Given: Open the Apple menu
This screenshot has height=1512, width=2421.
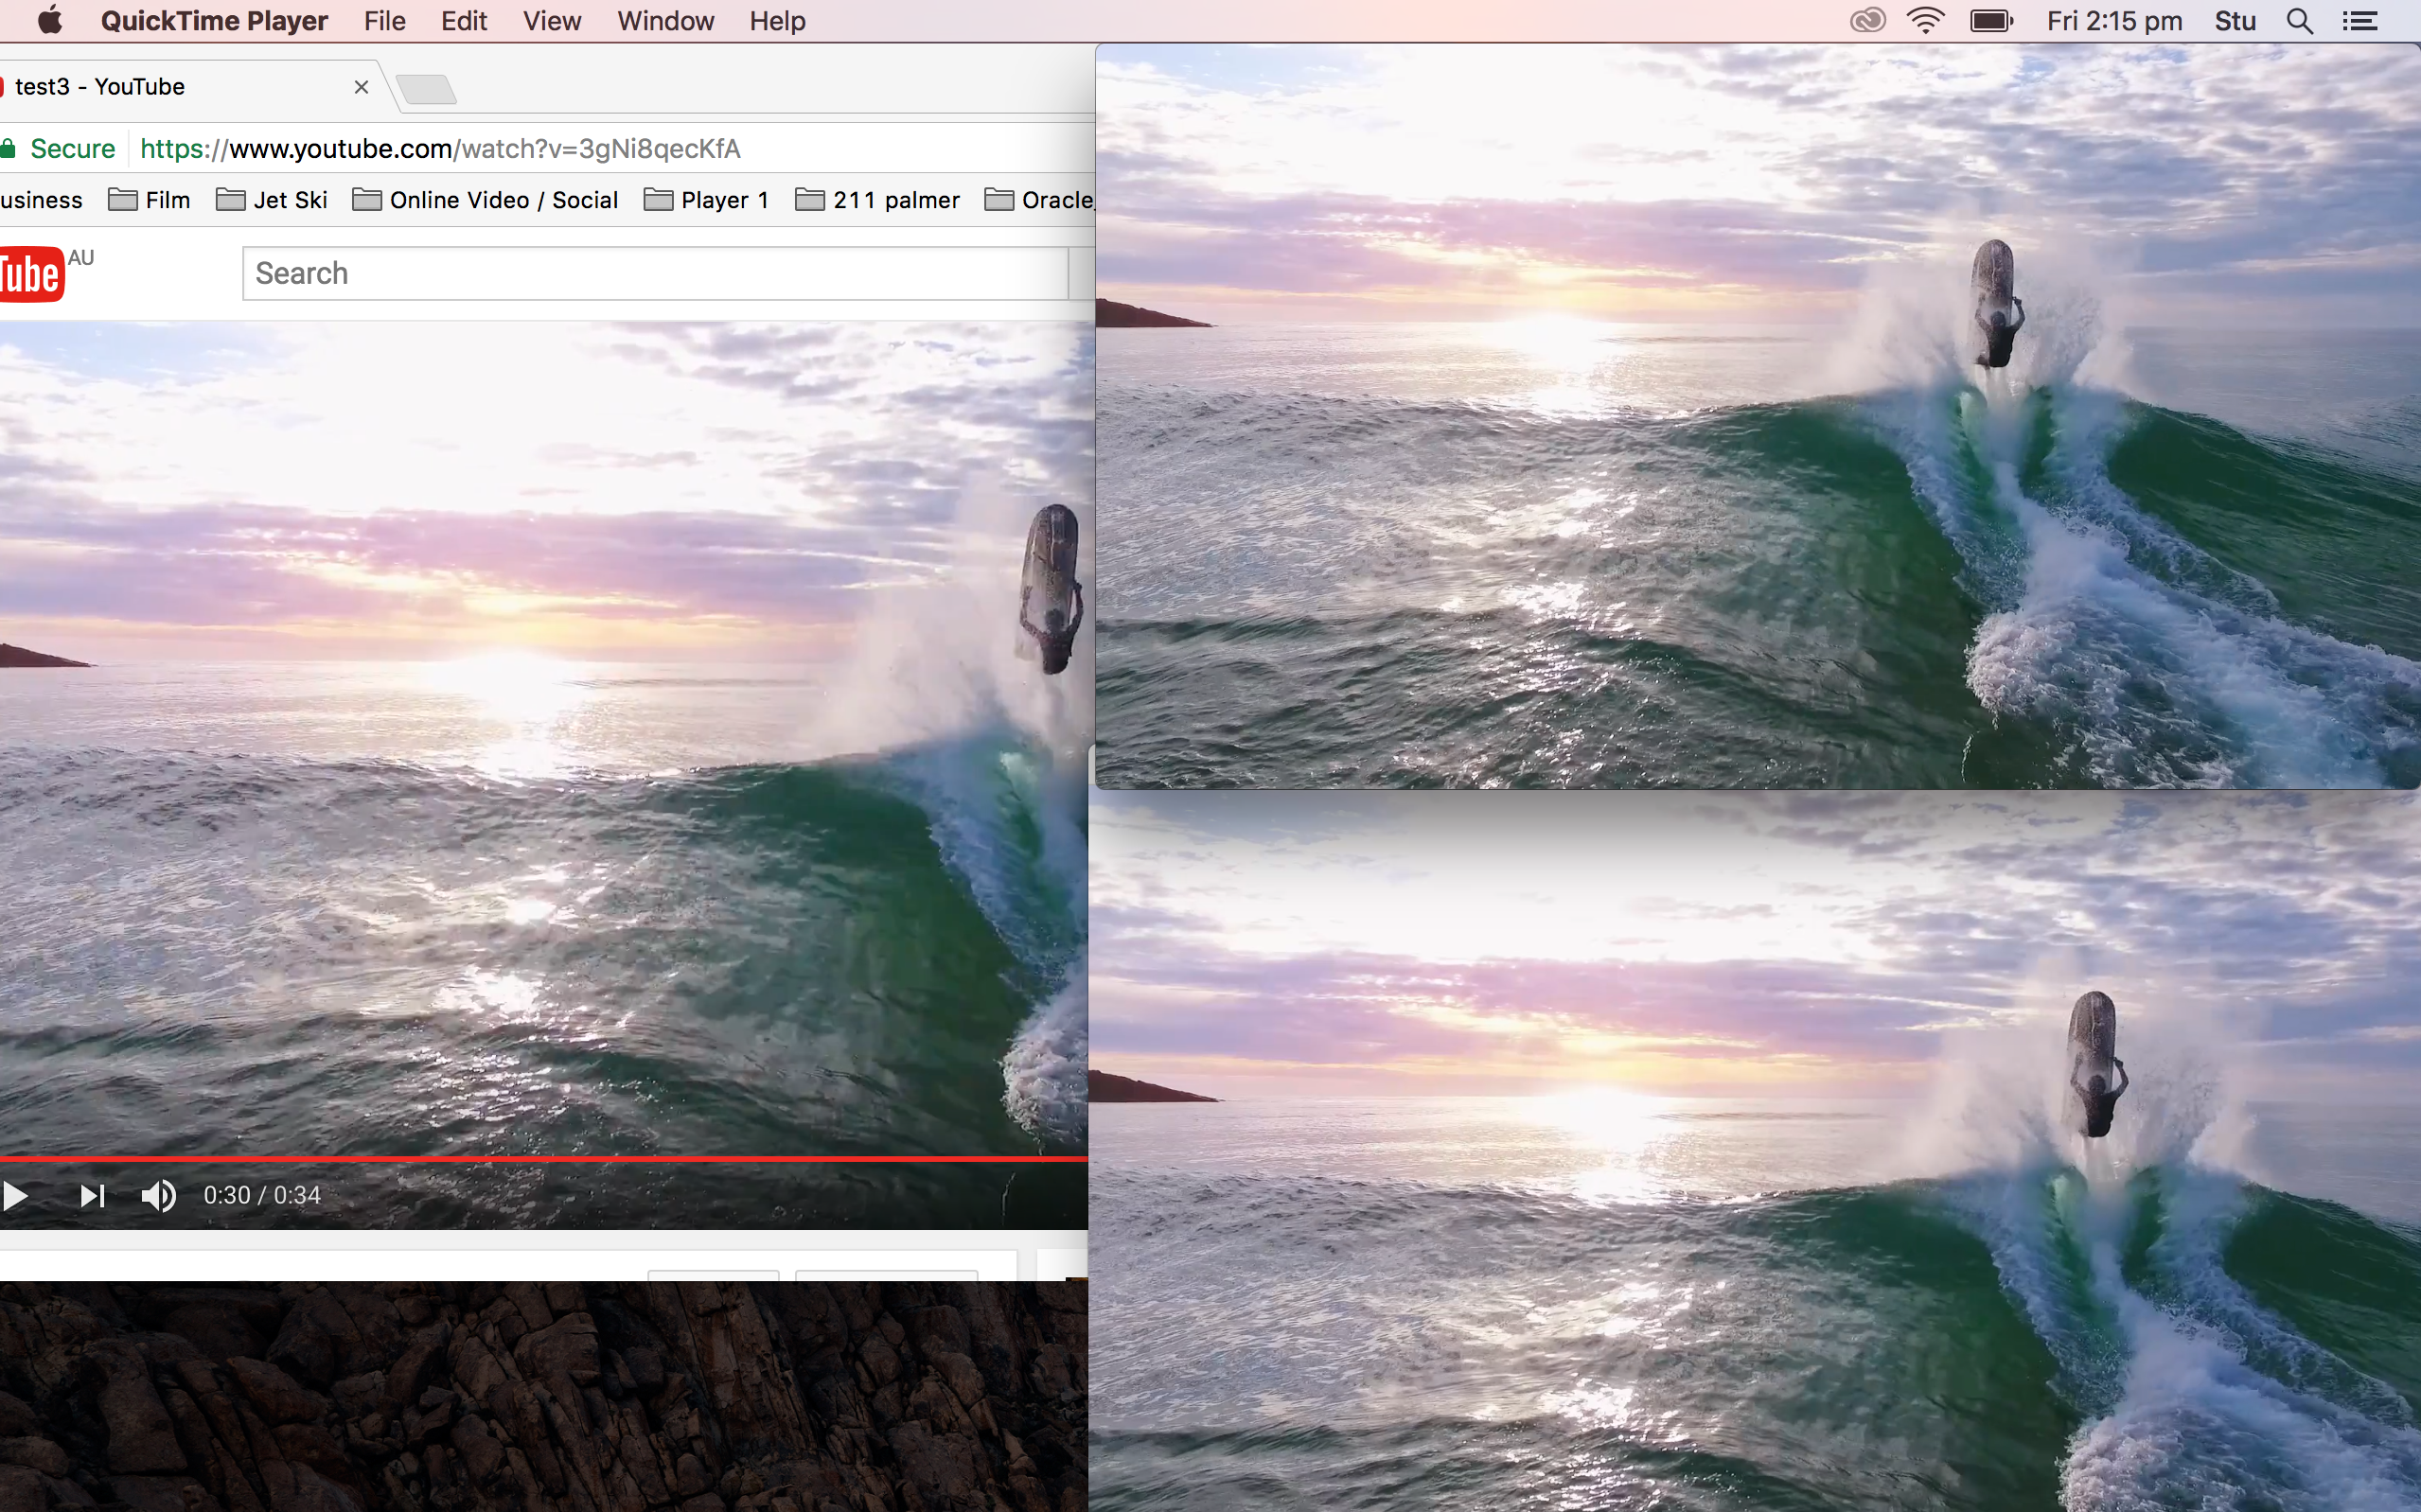Looking at the screenshot, I should [x=50, y=21].
